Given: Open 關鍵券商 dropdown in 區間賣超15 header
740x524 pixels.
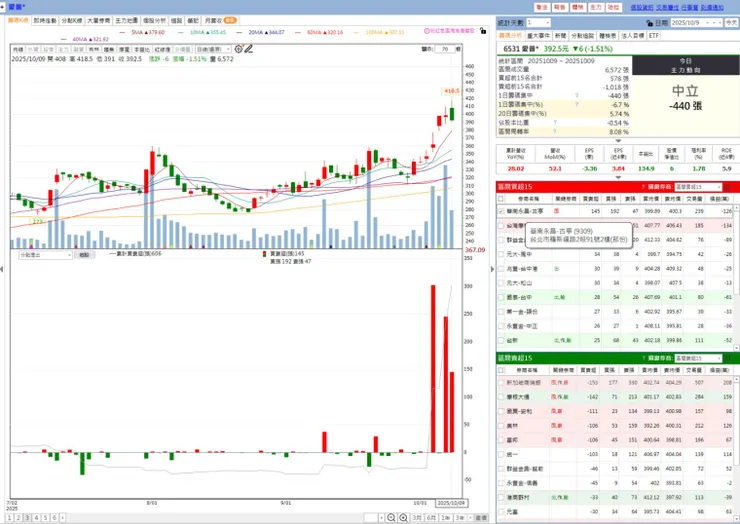Looking at the screenshot, I should click(698, 358).
